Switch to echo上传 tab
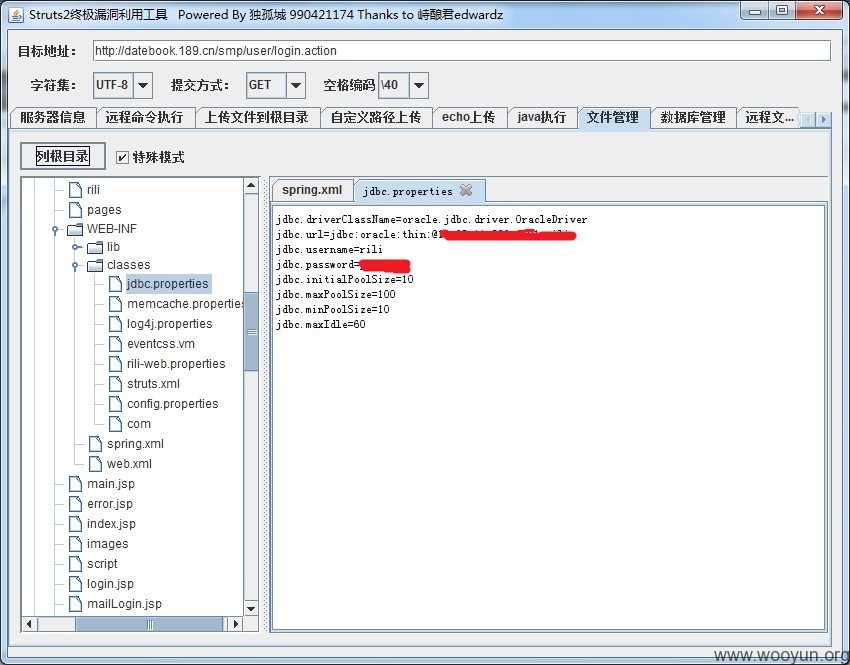The width and height of the screenshot is (850, 665). coord(469,118)
